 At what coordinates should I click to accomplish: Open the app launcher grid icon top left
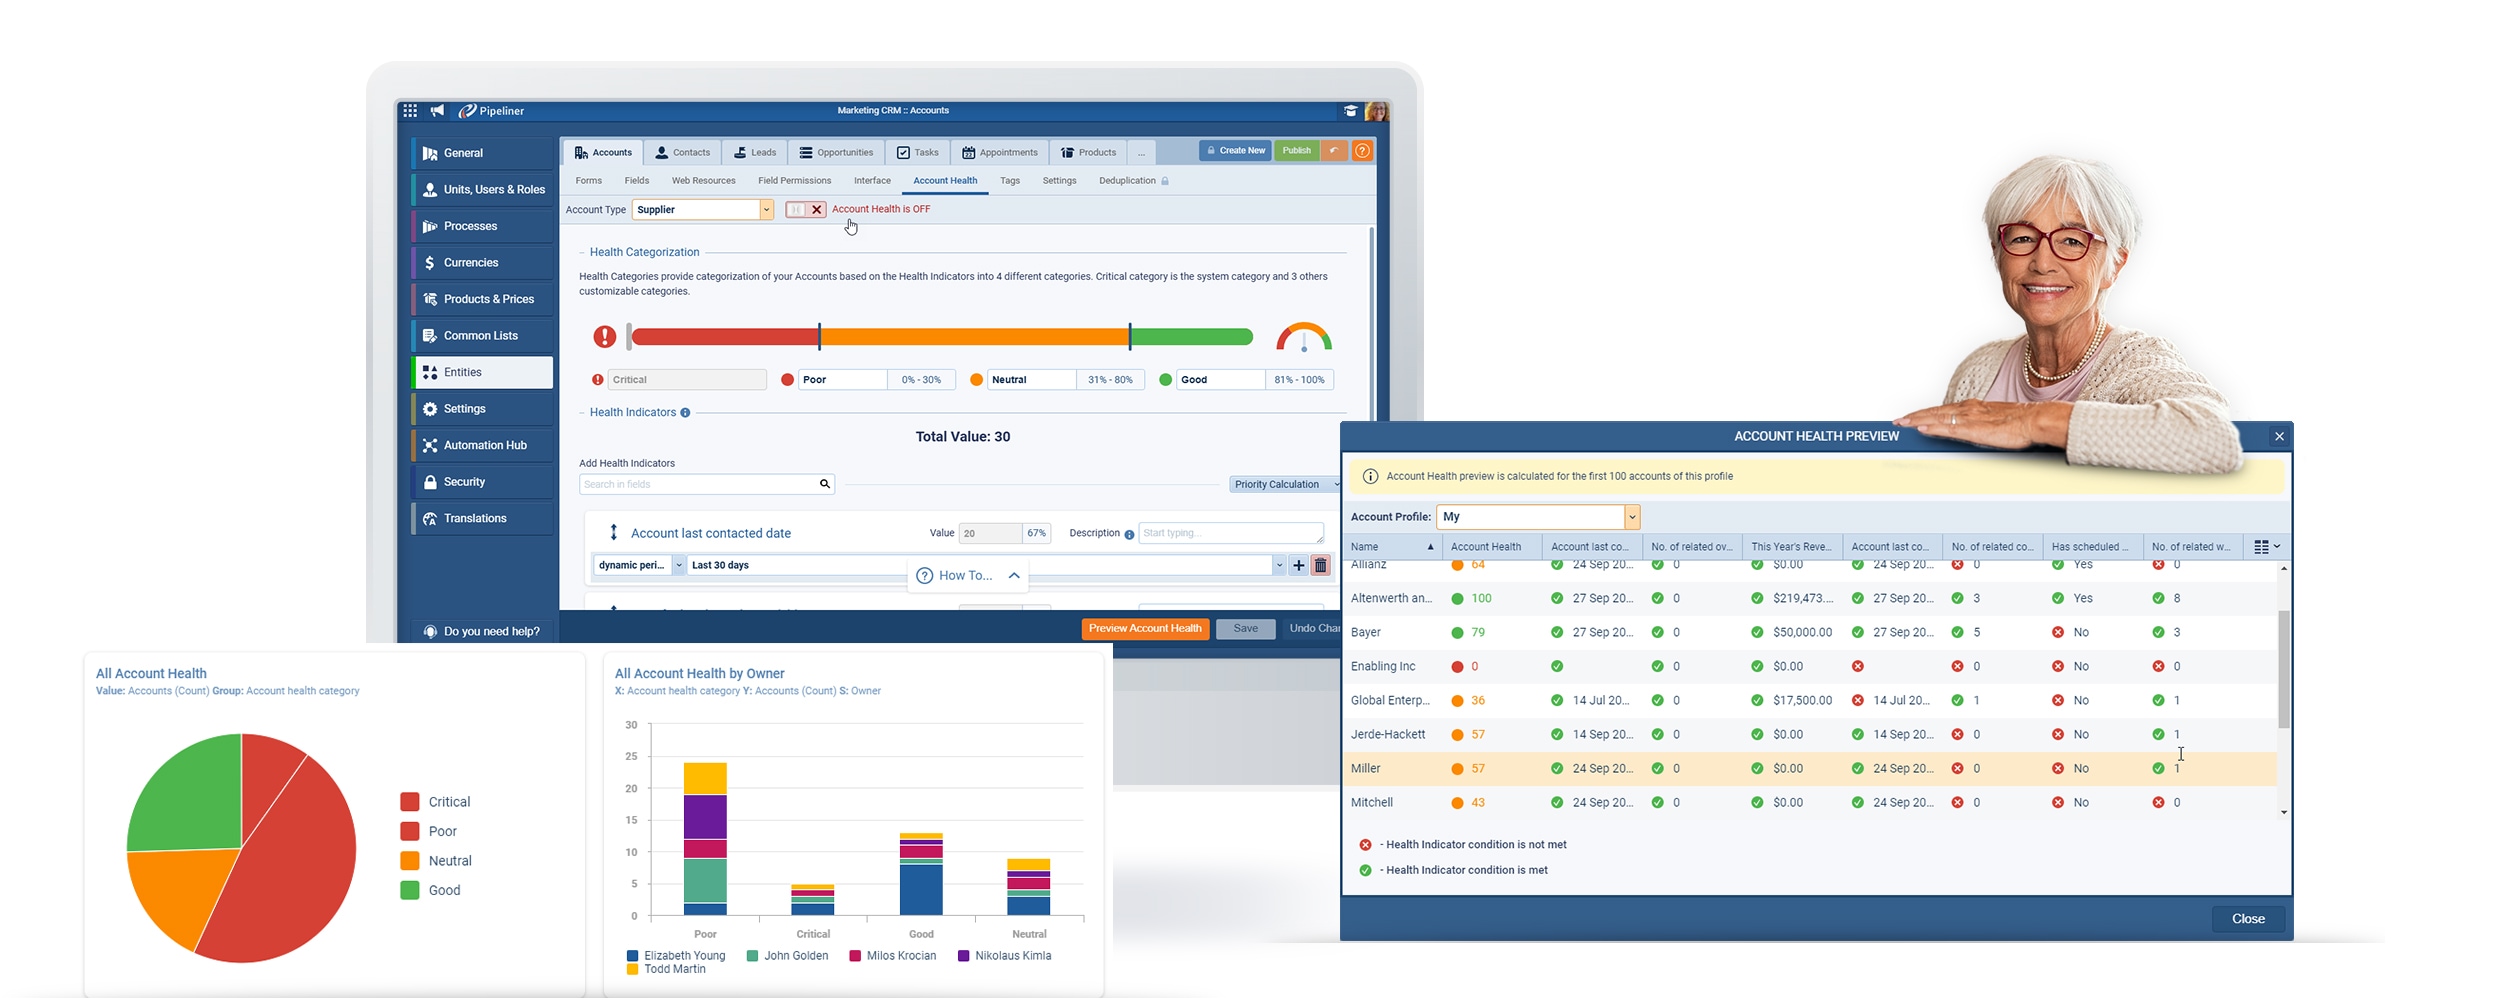[x=410, y=110]
